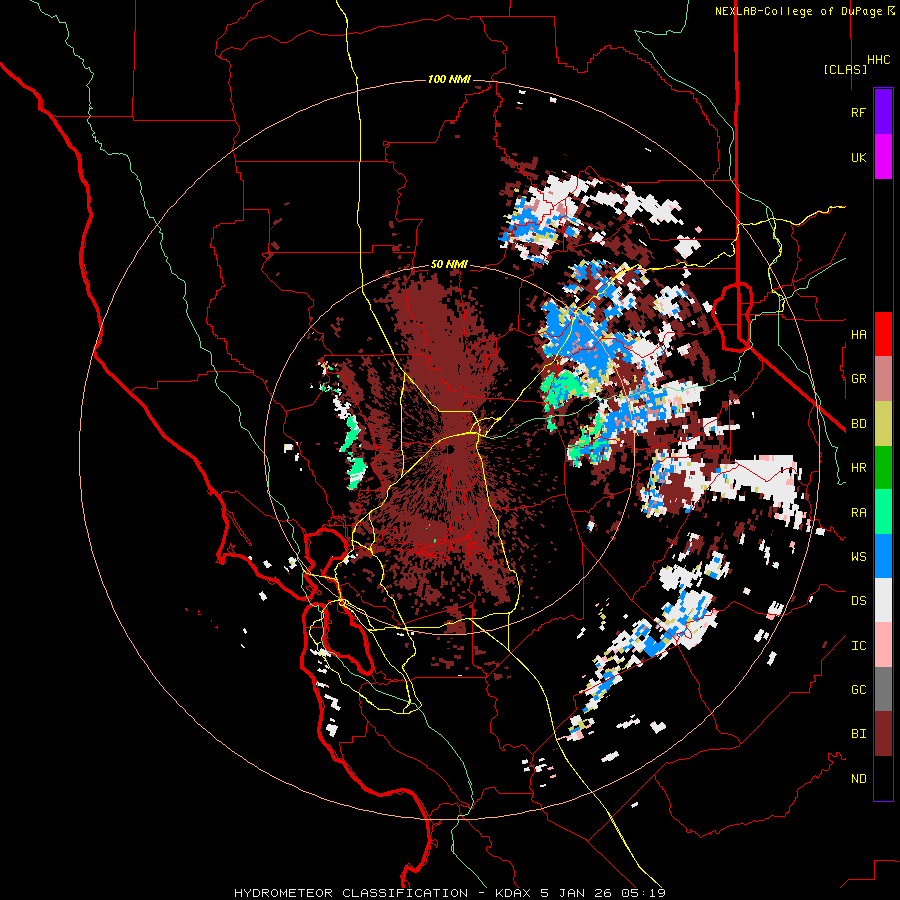Click the IC legend label
The height and width of the screenshot is (900, 900).
pyautogui.click(x=858, y=646)
